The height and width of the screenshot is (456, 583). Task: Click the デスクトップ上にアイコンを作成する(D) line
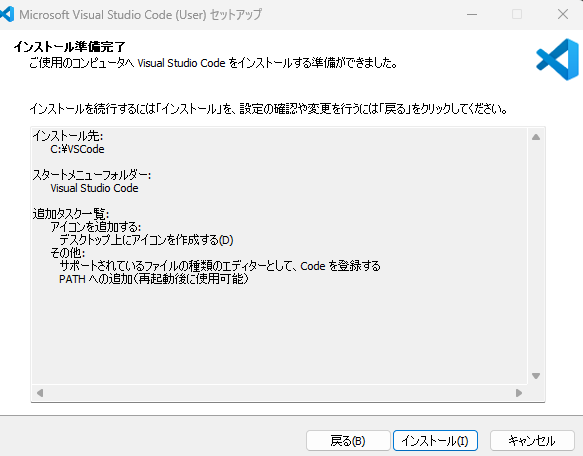click(x=146, y=240)
